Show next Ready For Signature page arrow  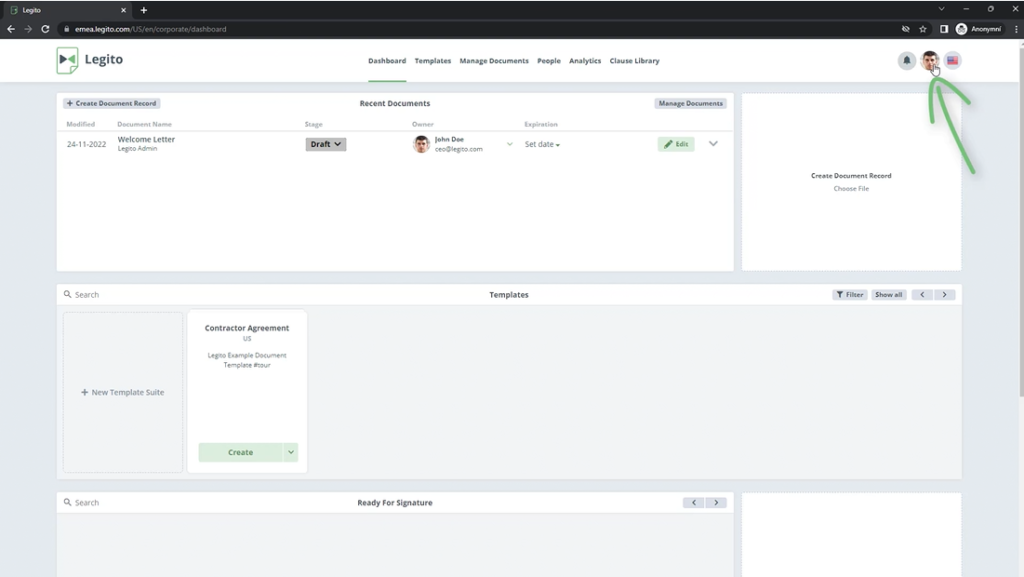click(x=715, y=503)
